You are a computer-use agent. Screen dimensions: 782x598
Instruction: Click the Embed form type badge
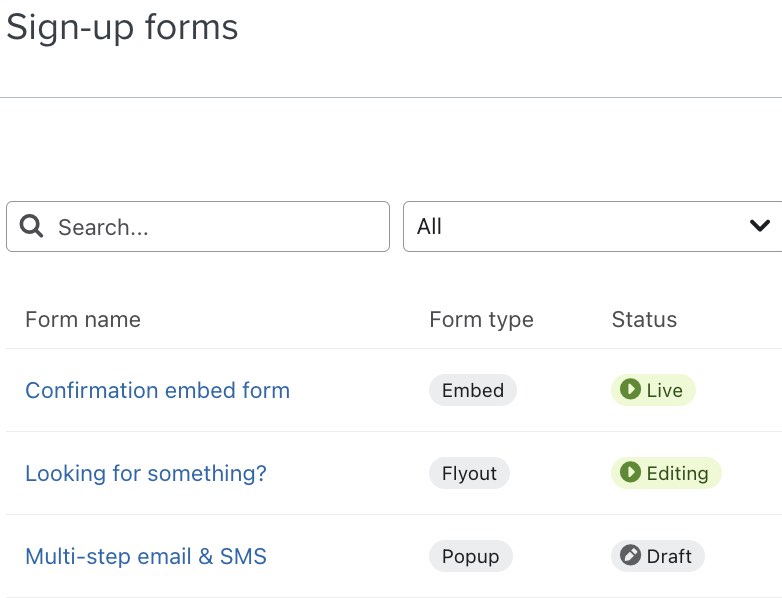pos(473,390)
